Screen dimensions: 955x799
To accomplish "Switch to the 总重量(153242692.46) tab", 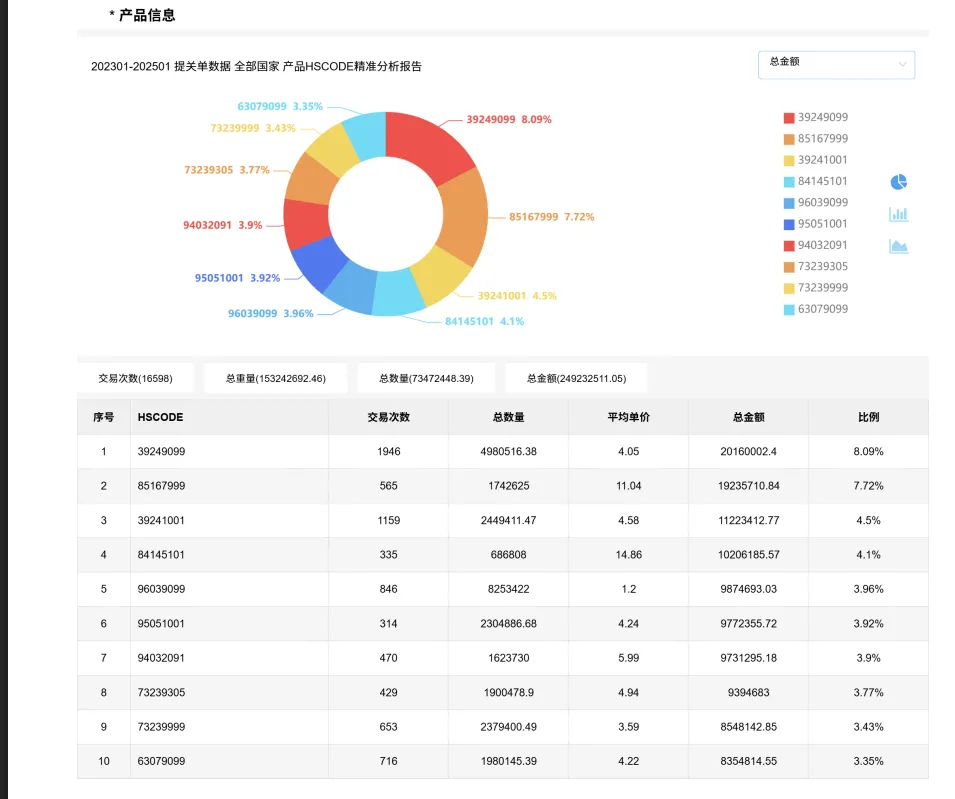I will point(275,378).
